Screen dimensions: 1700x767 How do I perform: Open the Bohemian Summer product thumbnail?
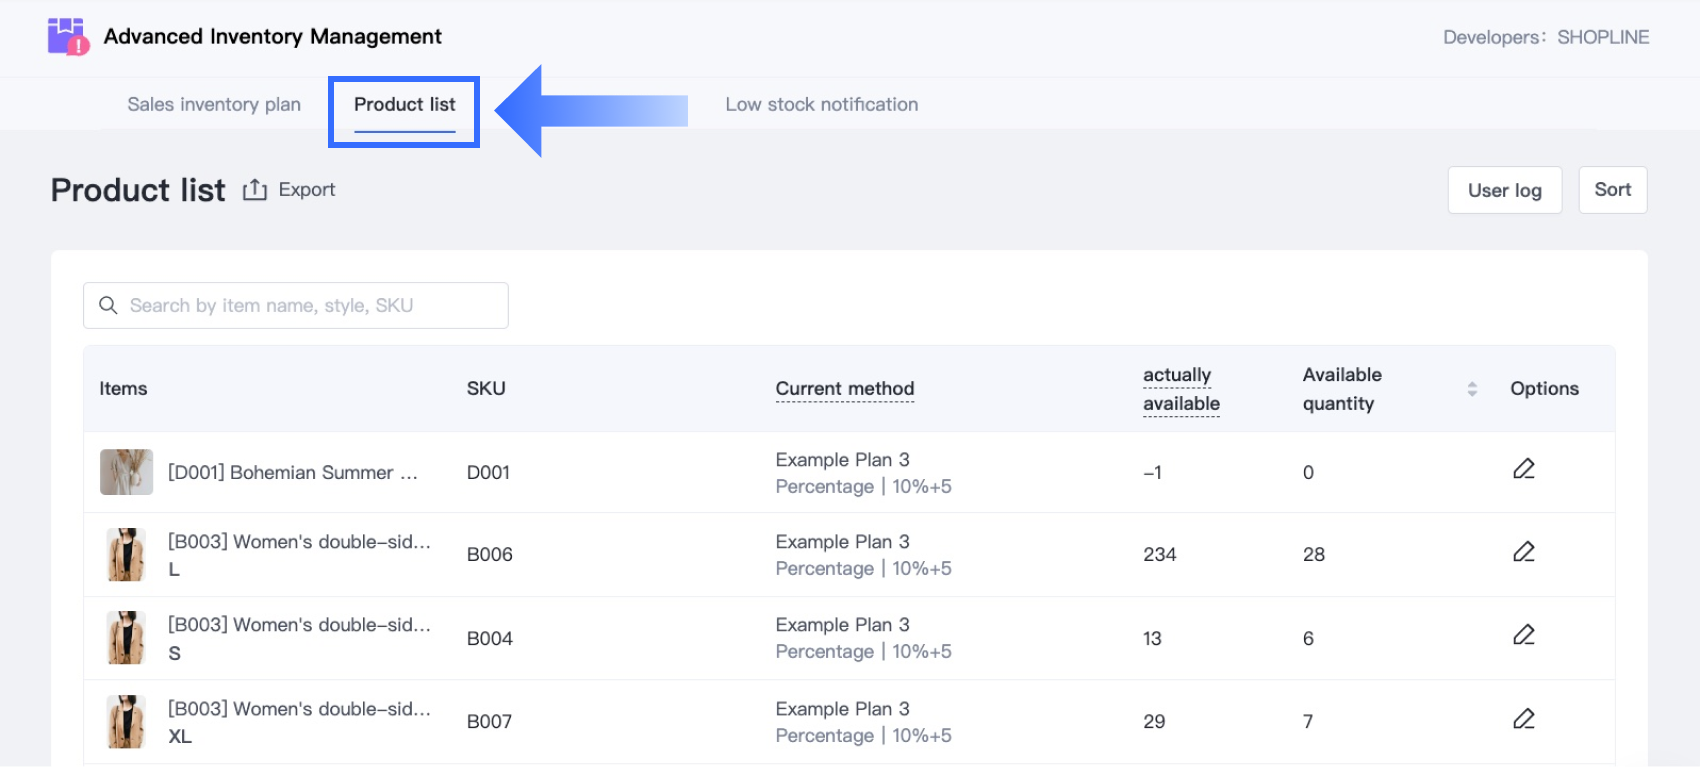(126, 472)
